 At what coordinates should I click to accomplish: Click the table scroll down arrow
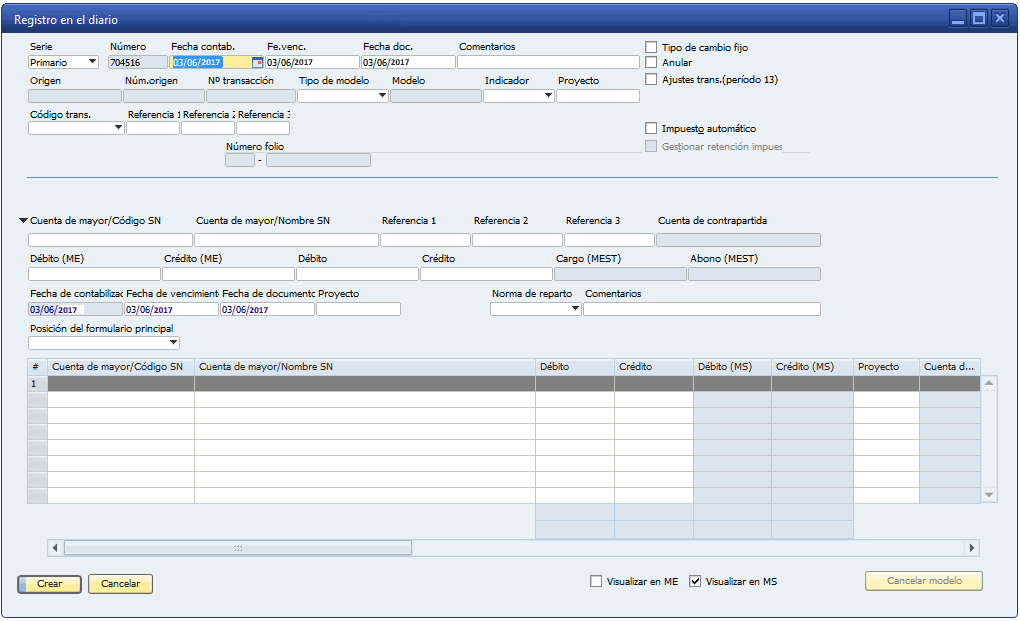pos(989,495)
